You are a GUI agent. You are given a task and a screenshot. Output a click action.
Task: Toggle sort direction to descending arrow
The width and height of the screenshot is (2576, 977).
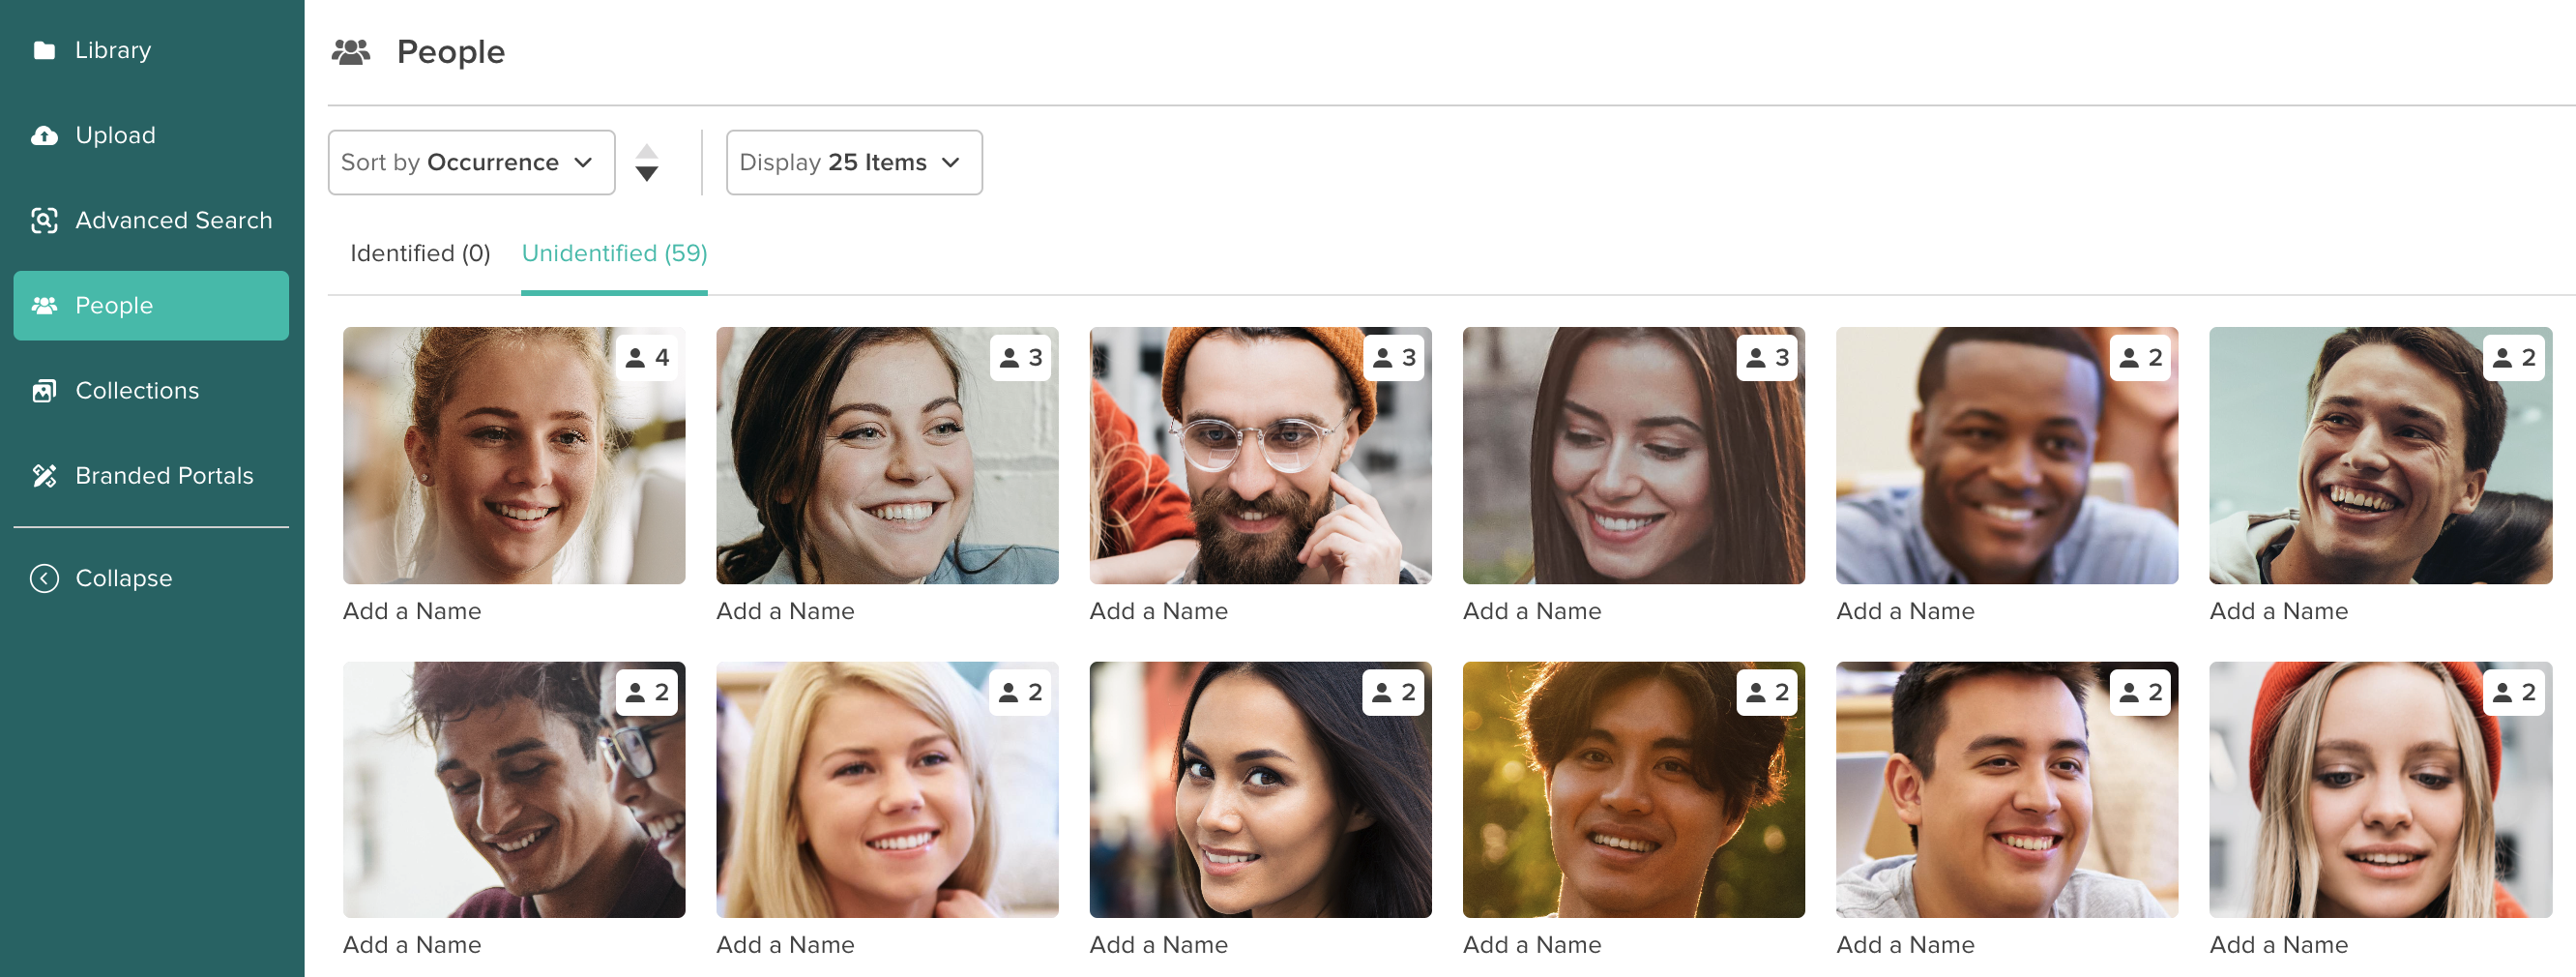647,174
